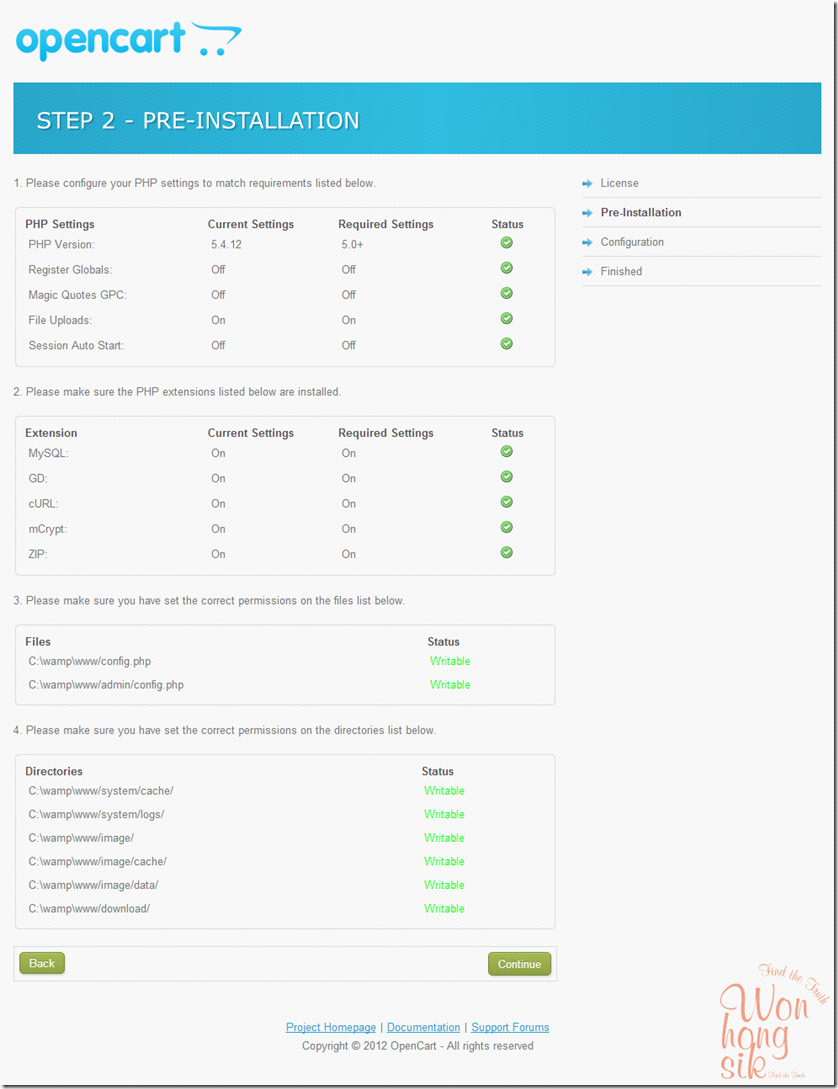
Task: Click green check icon for GD extension
Action: click(507, 476)
